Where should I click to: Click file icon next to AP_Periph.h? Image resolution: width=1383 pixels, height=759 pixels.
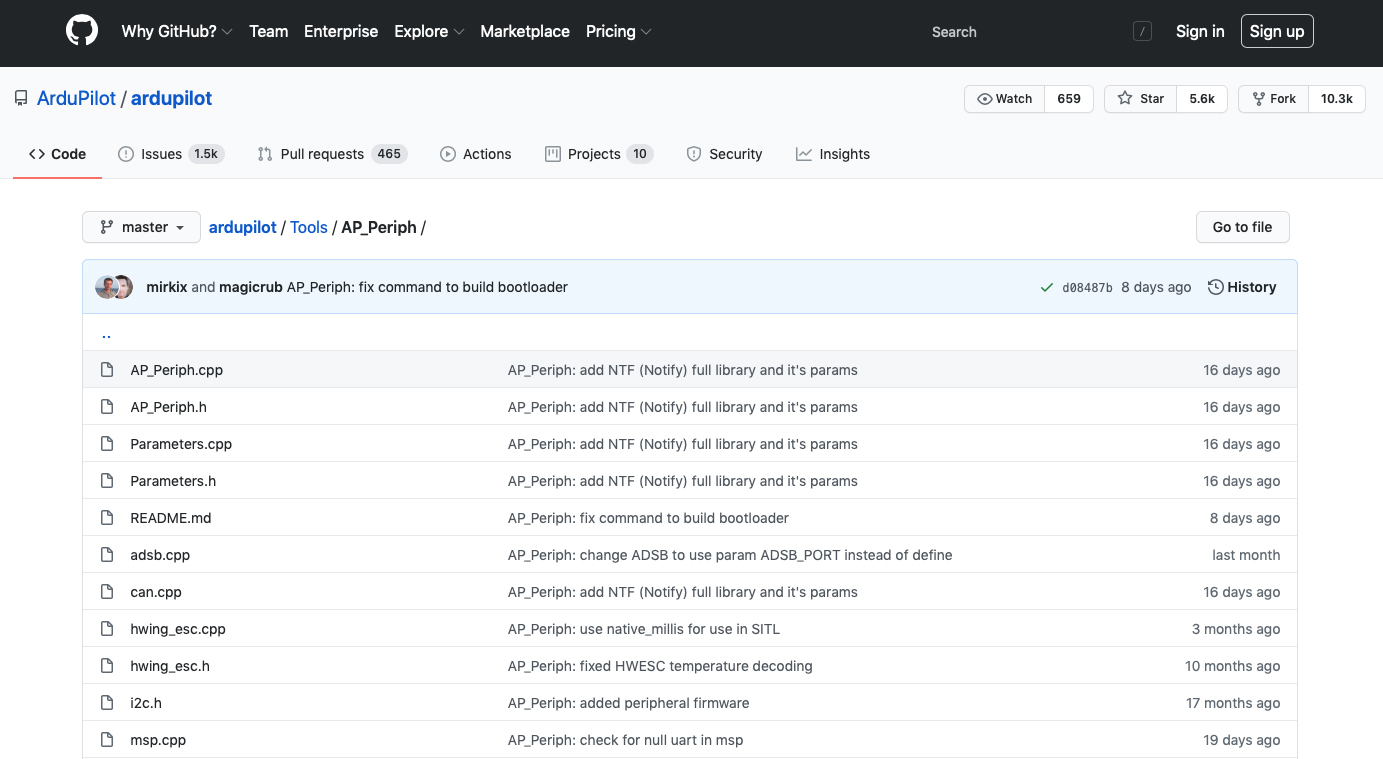point(107,407)
